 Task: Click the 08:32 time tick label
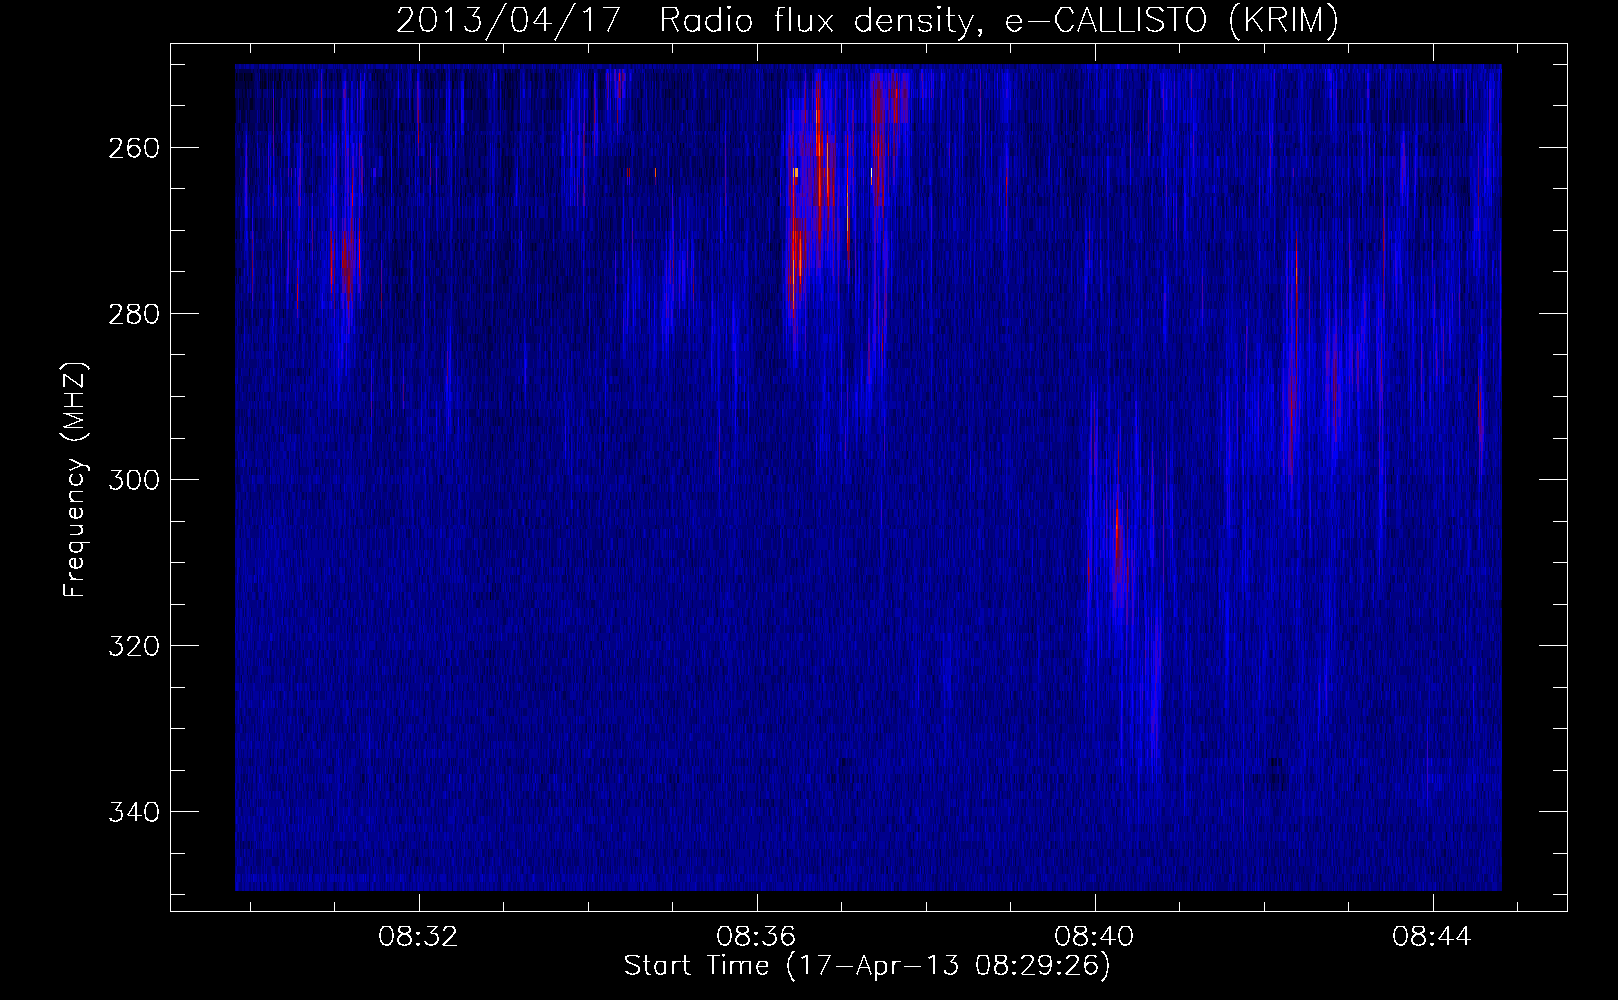coord(418,937)
